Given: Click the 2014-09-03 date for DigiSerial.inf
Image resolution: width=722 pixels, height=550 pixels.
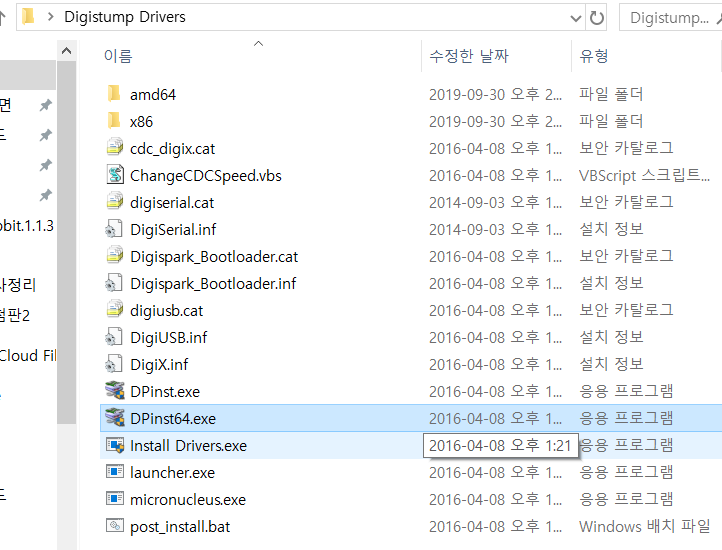Looking at the screenshot, I should pos(495,229).
